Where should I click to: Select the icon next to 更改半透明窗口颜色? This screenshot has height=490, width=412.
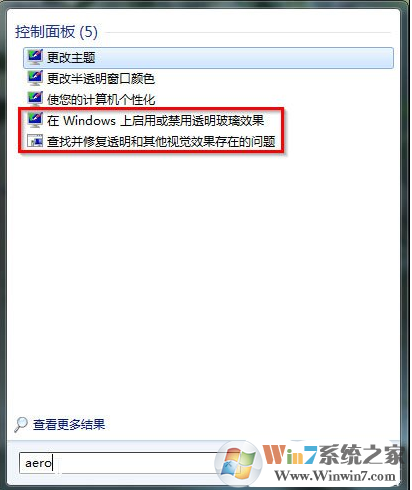point(35,79)
